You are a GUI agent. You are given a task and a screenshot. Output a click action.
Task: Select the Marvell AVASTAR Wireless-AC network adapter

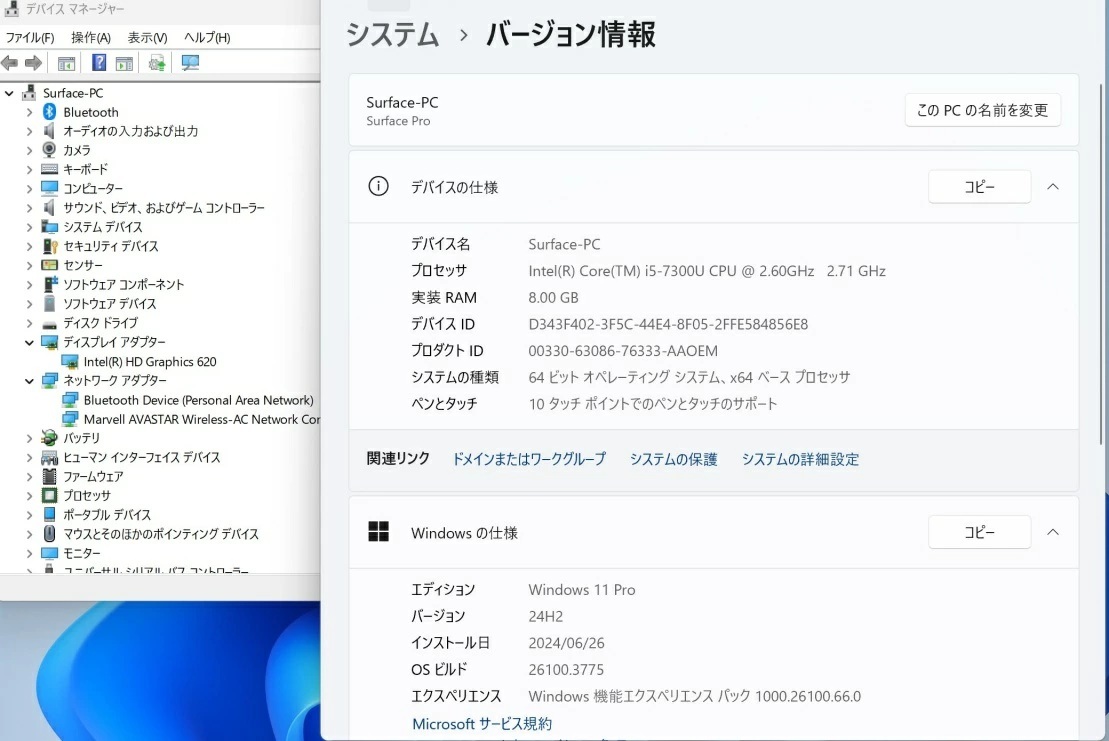coord(185,418)
